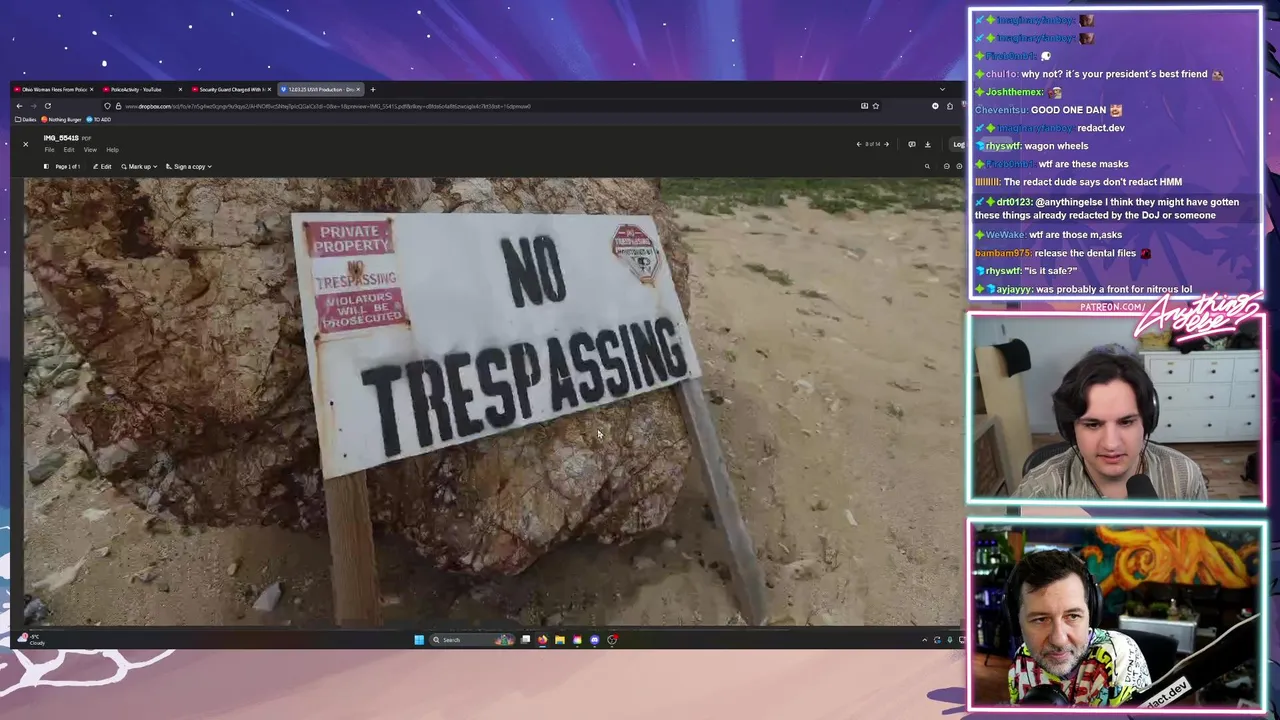Image resolution: width=1280 pixels, height=720 pixels.
Task: Expand the Sign a copy dropdown
Action: [189, 166]
